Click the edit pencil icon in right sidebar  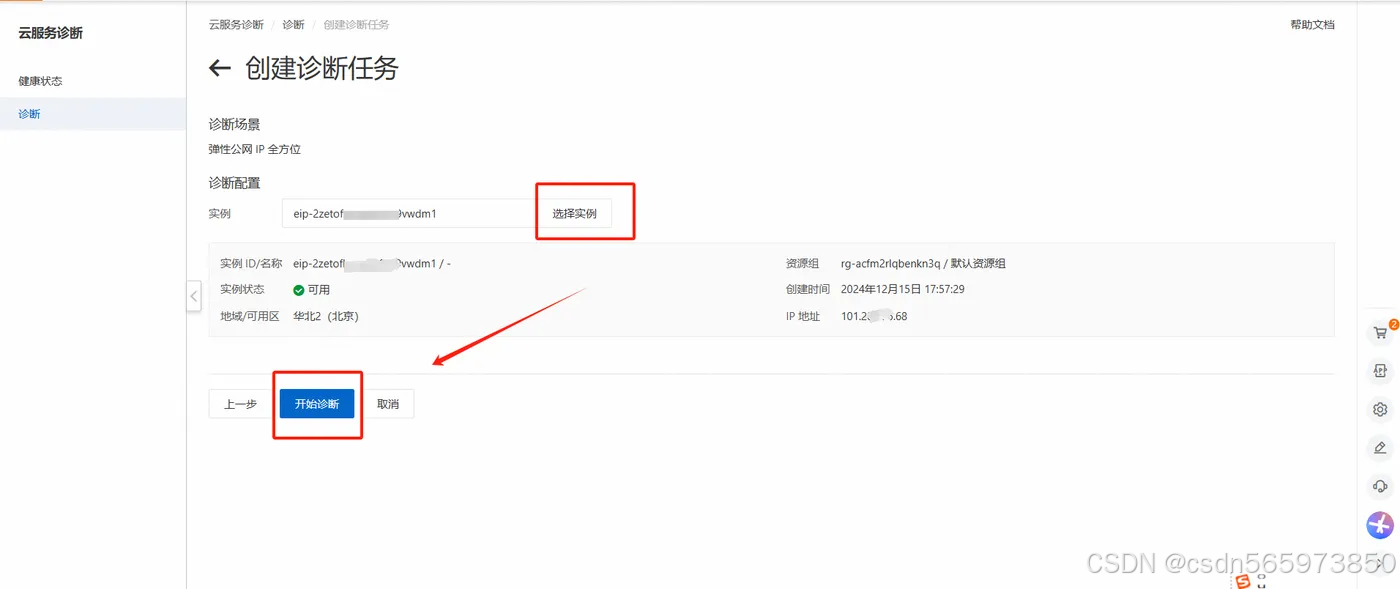[x=1380, y=448]
